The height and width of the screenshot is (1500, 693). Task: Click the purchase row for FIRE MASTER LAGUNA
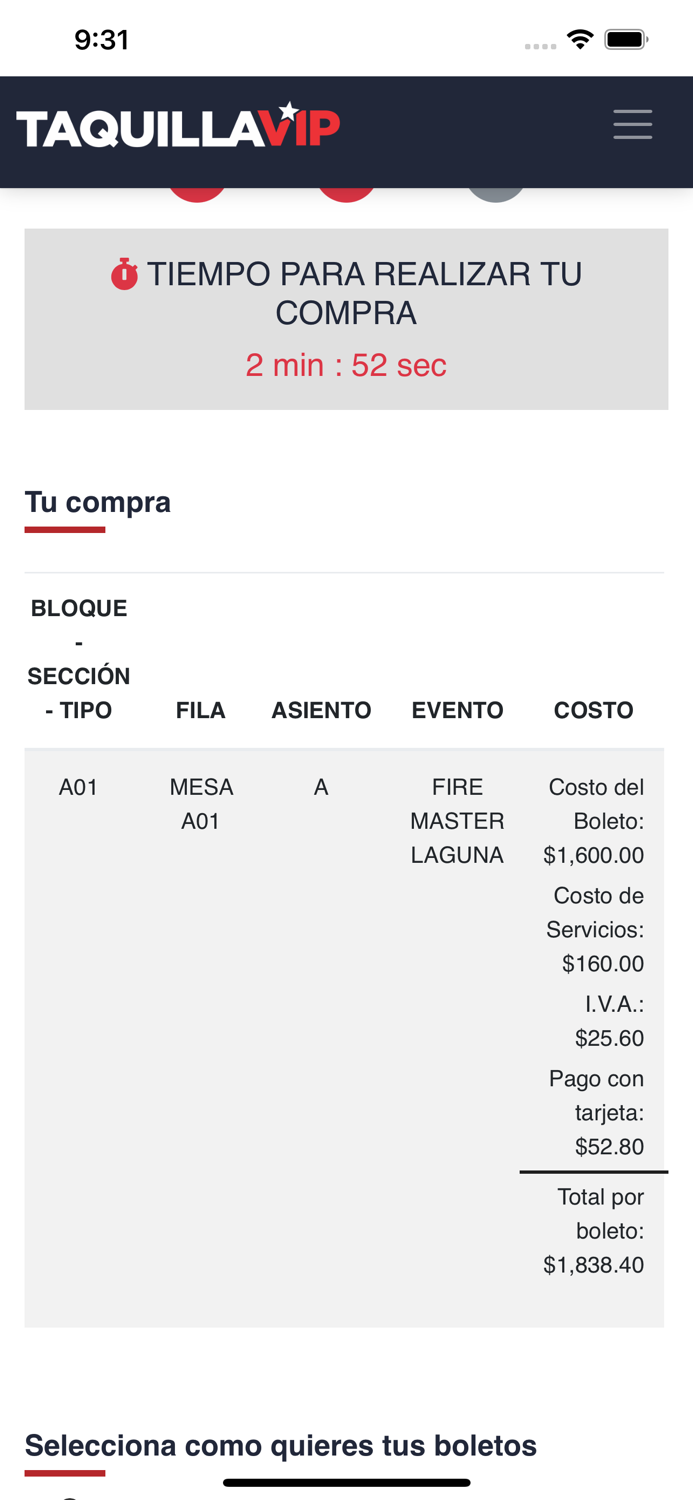[x=457, y=820]
